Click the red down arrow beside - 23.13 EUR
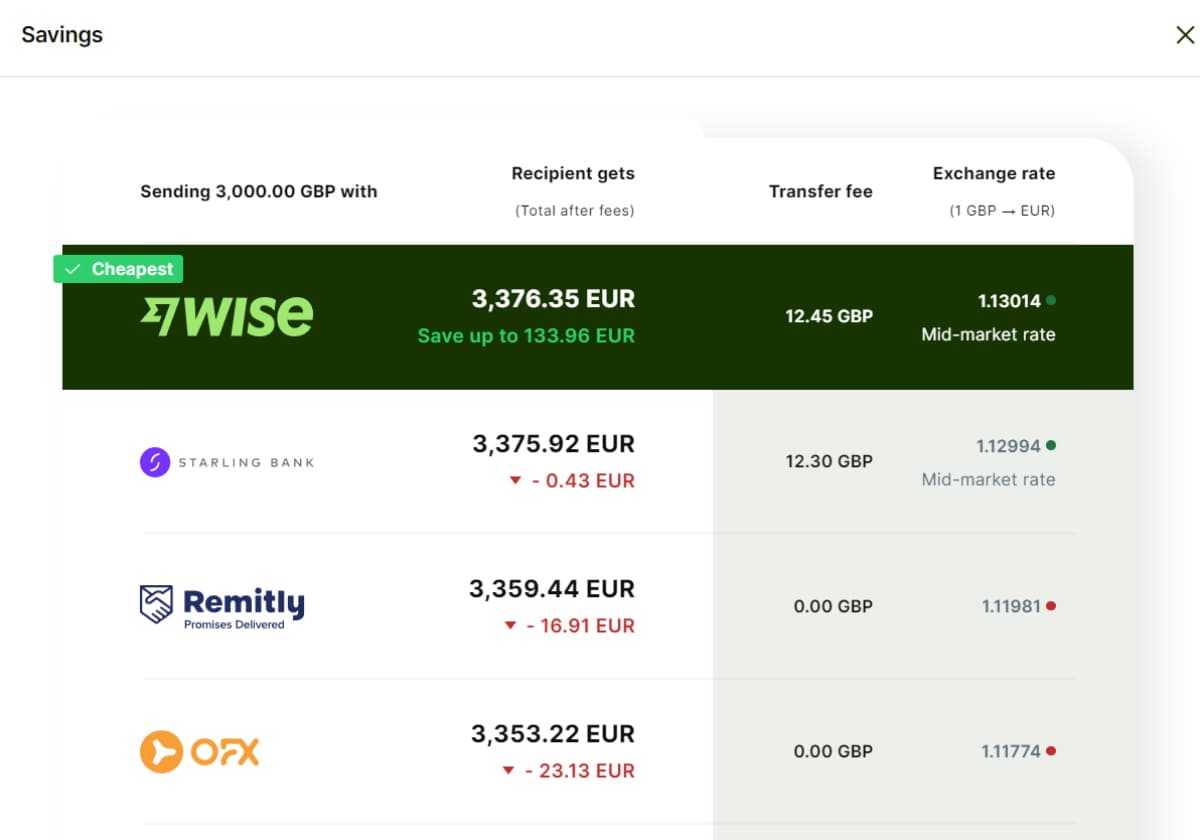This screenshot has height=840, width=1200. 508,771
